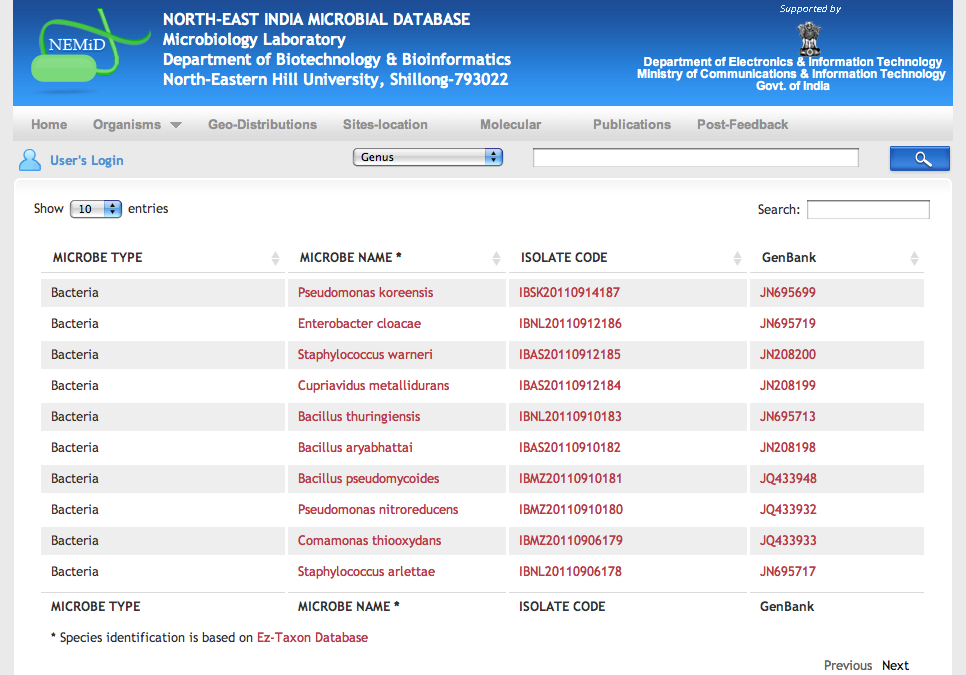Open GenBank record JN208199
The image size is (966, 675).
tap(787, 386)
